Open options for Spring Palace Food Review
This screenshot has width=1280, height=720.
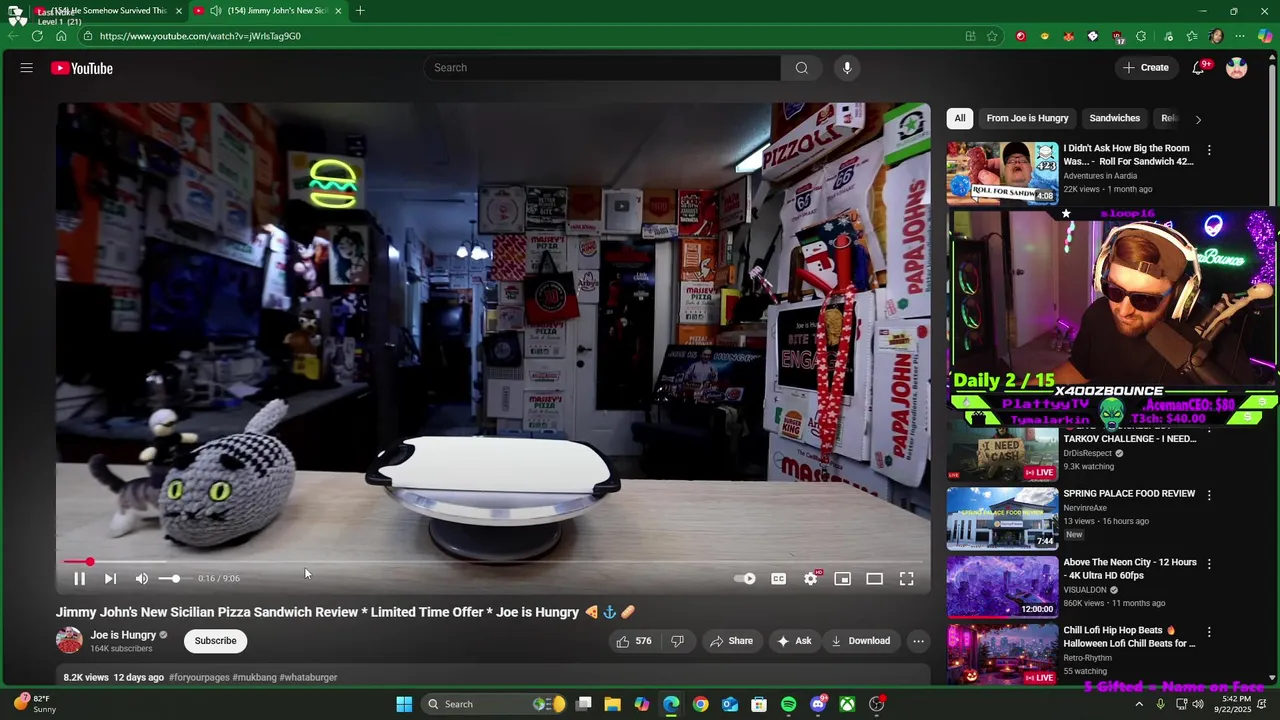(1209, 495)
